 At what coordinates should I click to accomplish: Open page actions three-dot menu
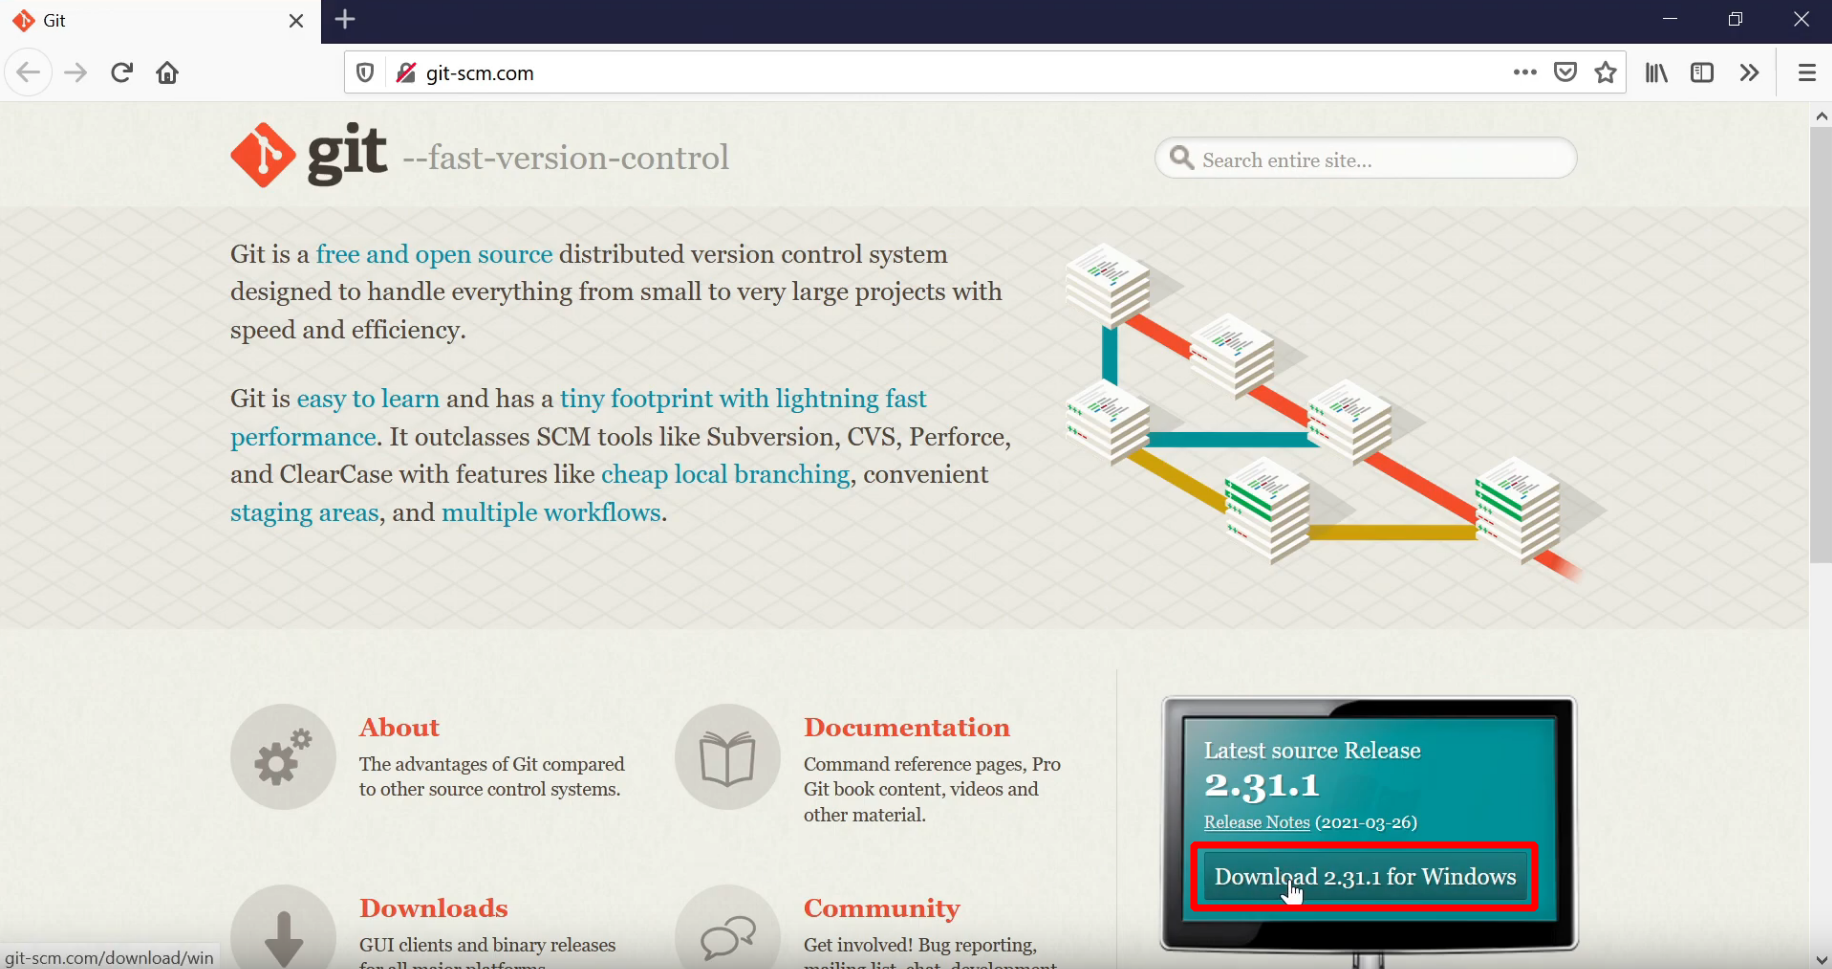pyautogui.click(x=1524, y=73)
